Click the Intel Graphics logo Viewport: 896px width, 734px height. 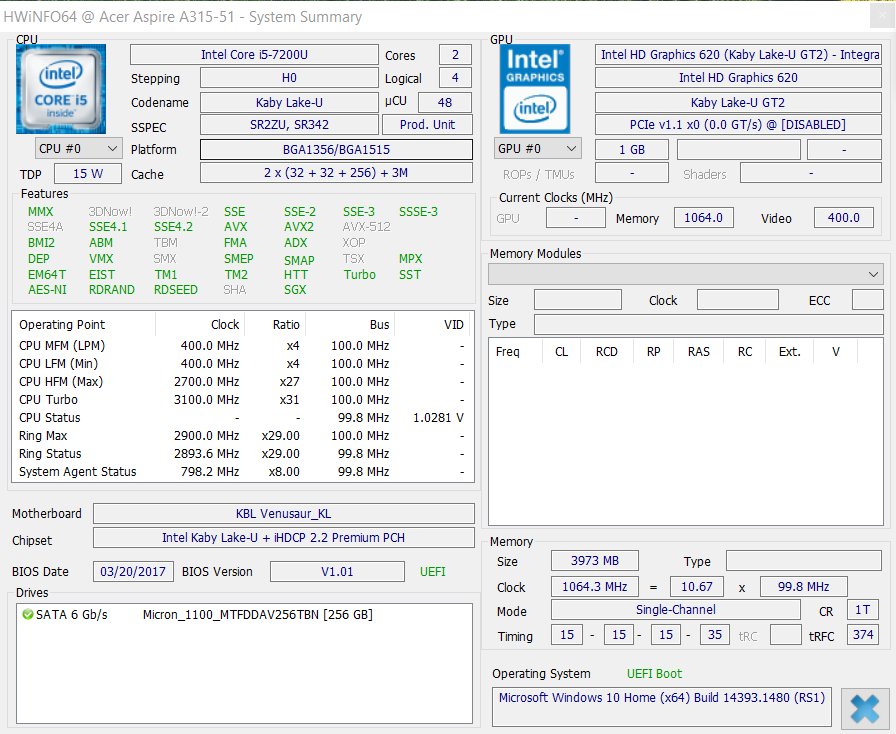coord(534,89)
